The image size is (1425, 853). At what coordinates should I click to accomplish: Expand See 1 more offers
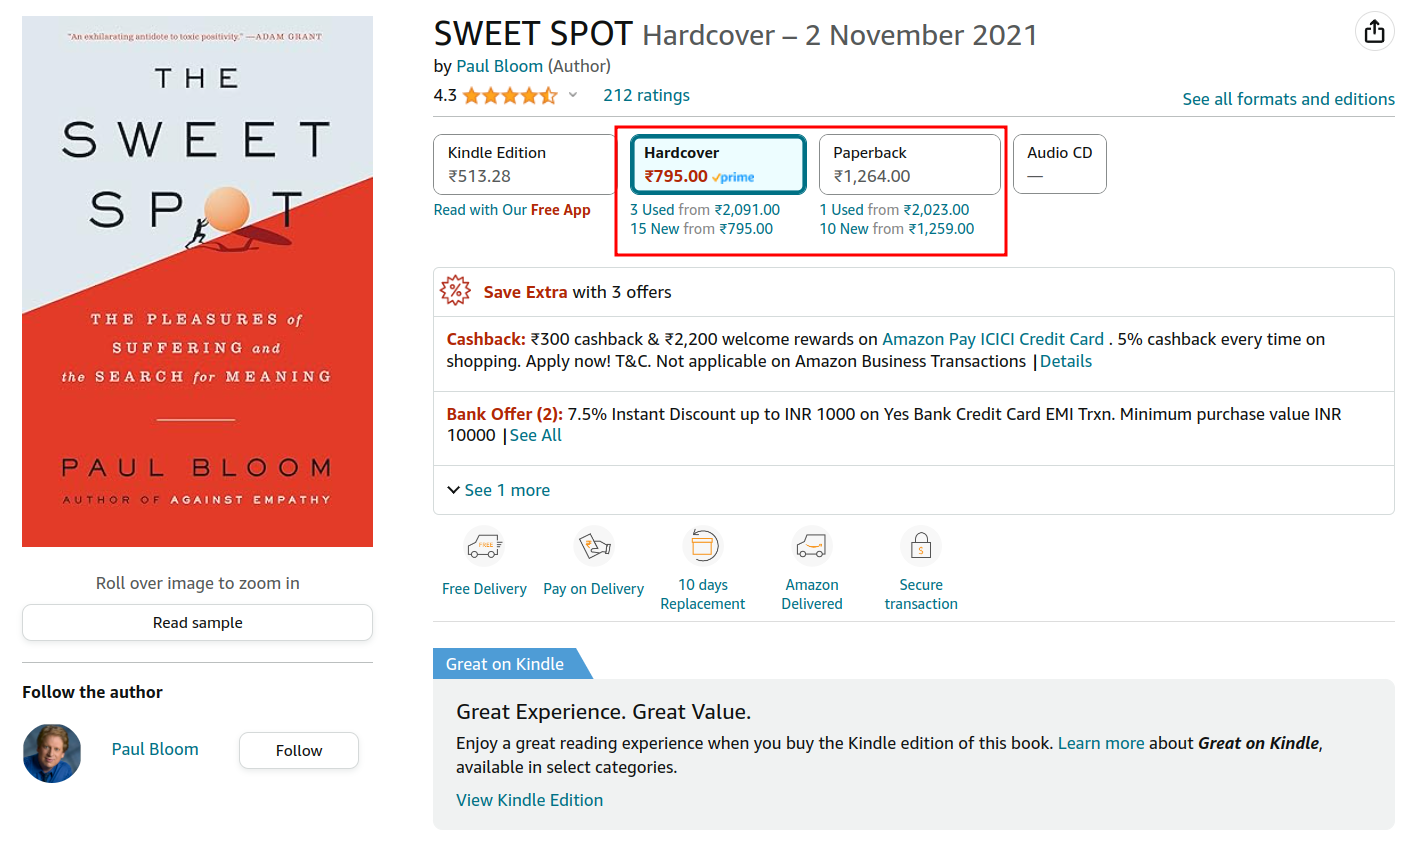coord(498,490)
